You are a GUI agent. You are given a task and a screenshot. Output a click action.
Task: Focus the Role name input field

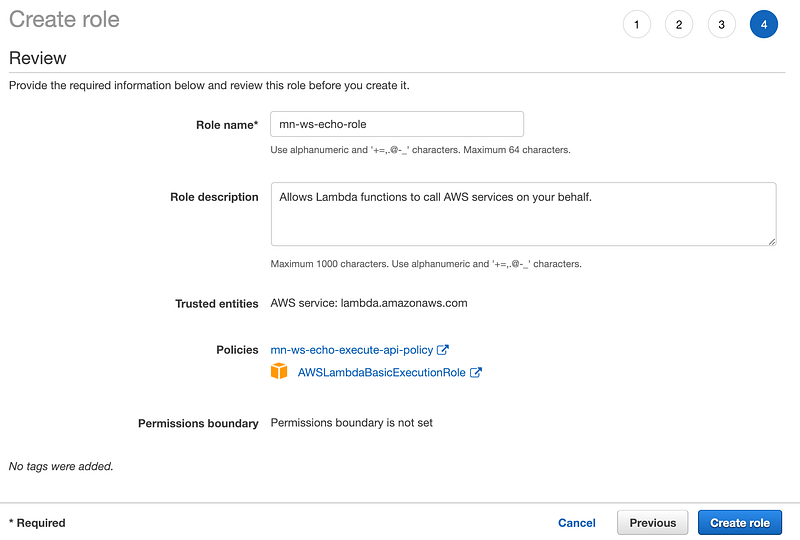tap(397, 124)
